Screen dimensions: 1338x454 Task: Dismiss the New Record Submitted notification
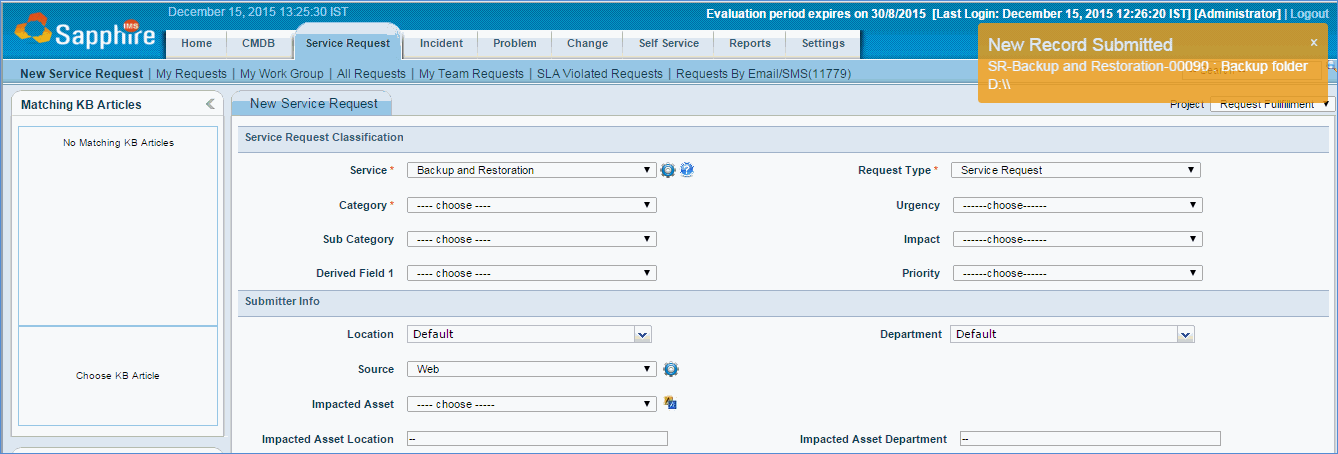1314,43
